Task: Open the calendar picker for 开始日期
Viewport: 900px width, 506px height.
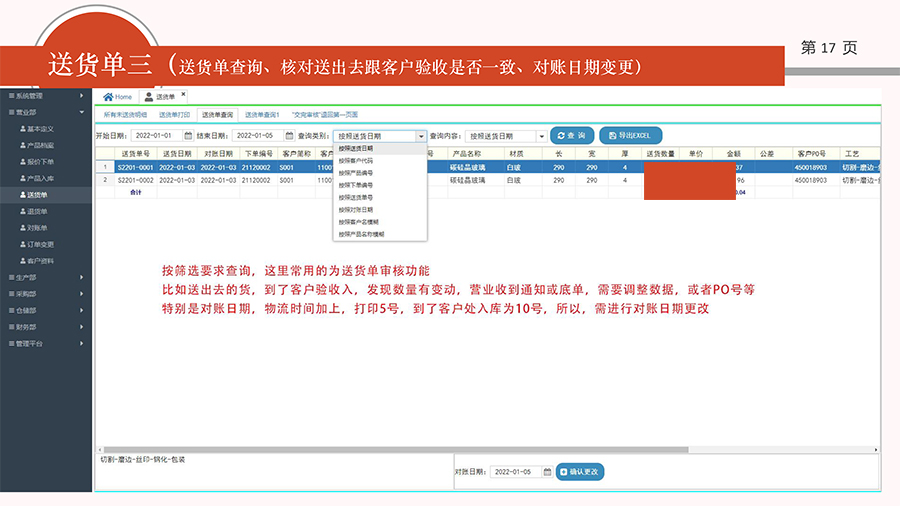Action: [x=188, y=136]
